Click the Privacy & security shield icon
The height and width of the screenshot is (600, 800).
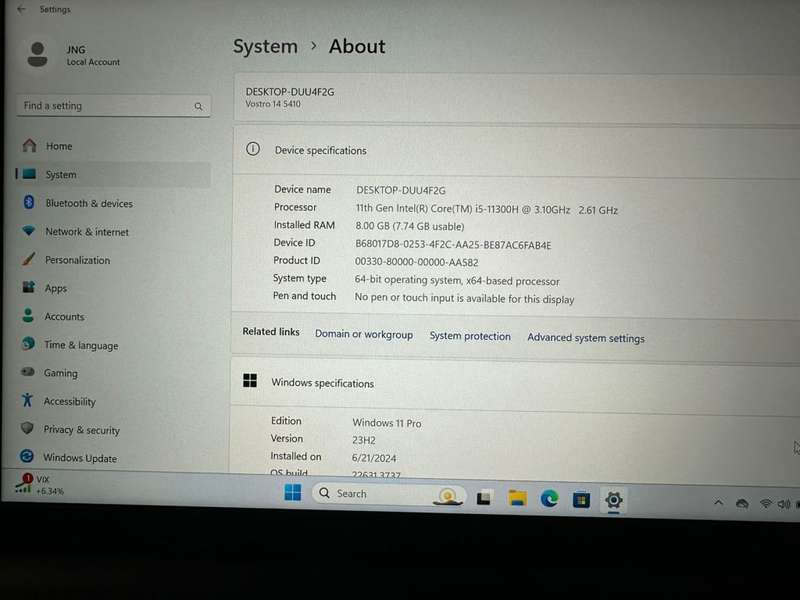tap(27, 428)
